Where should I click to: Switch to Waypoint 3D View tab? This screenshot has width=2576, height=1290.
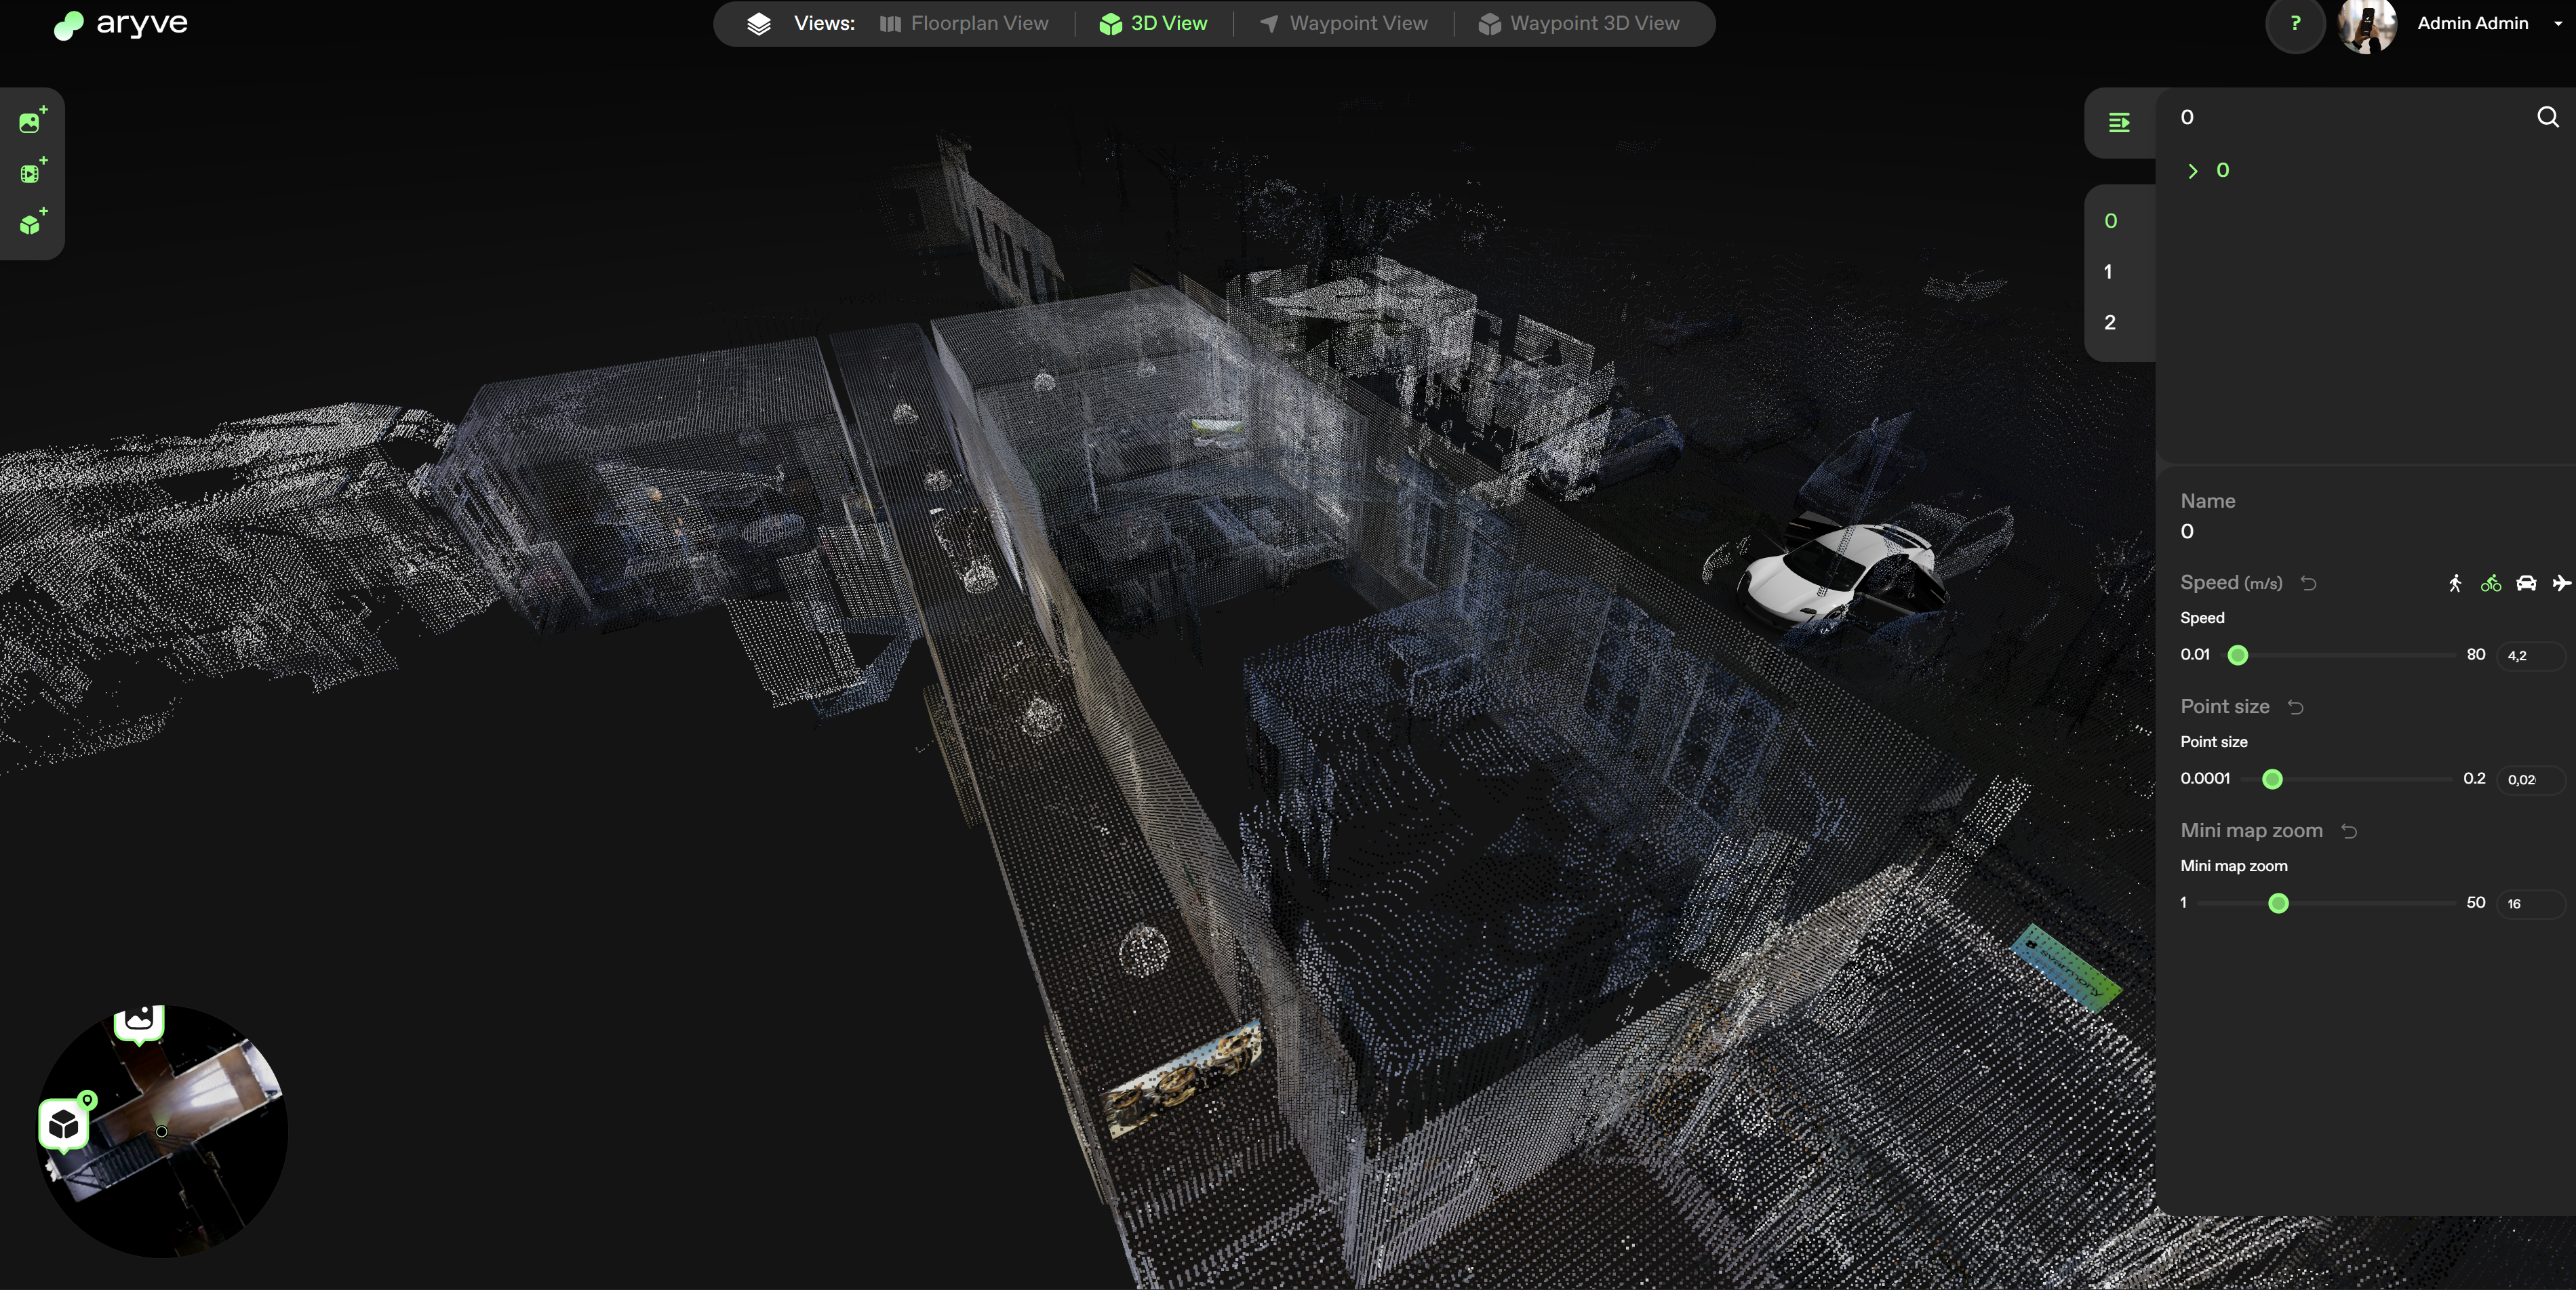1579,24
